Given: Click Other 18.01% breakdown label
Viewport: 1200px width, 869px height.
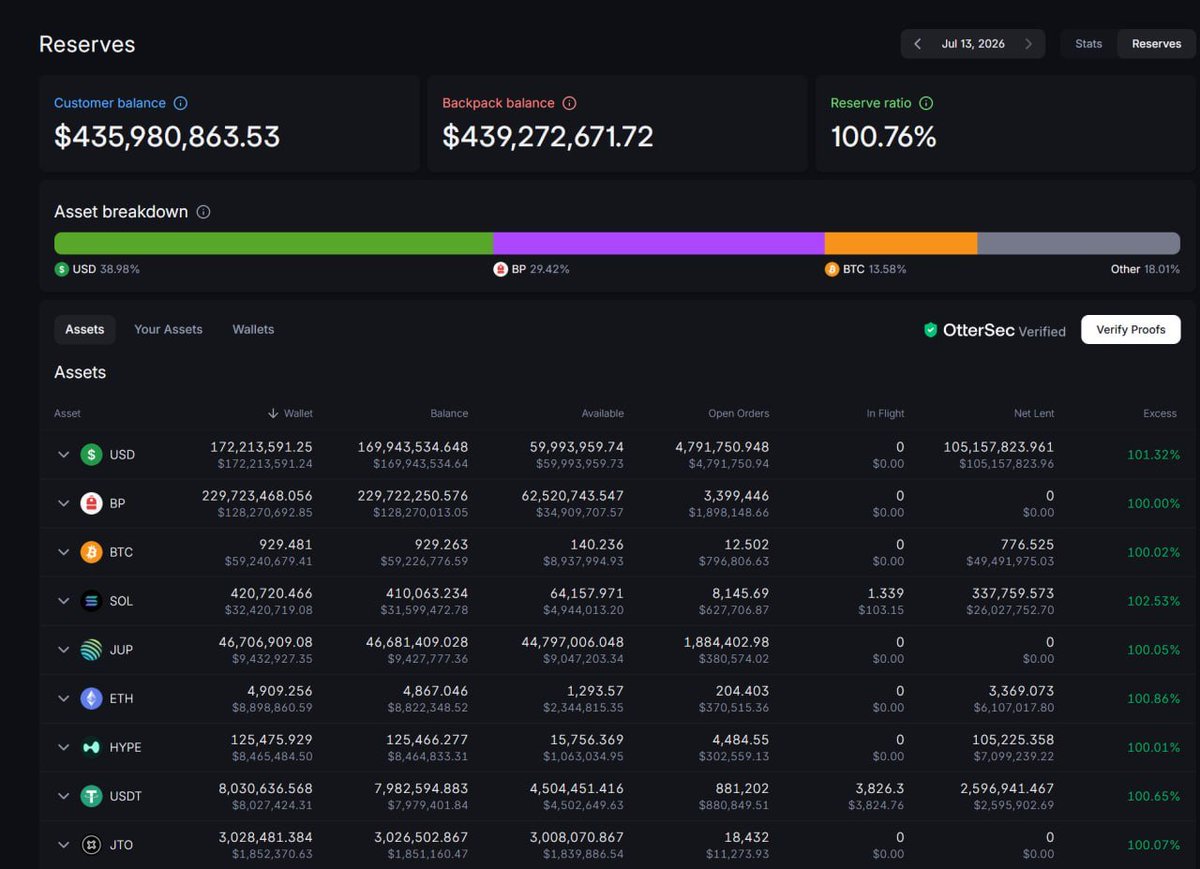Looking at the screenshot, I should [1145, 269].
